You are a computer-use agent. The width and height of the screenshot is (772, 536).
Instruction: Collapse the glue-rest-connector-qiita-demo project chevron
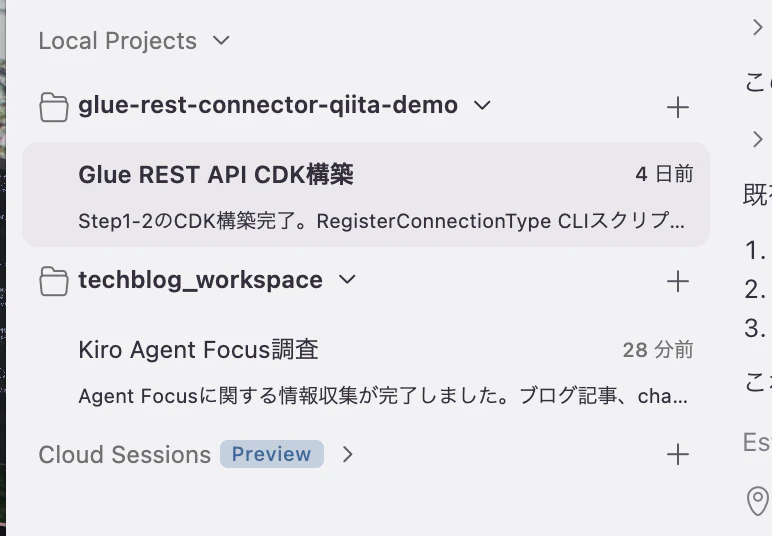coord(482,105)
